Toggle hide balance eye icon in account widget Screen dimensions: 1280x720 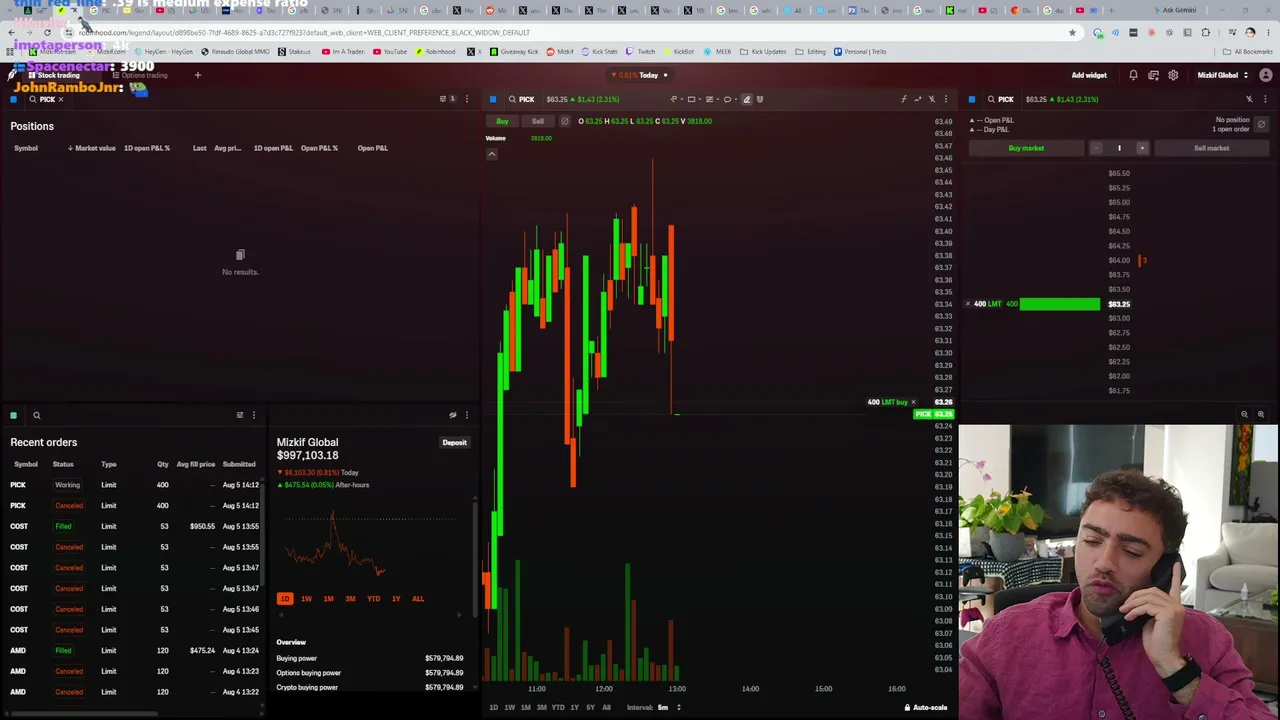click(x=453, y=415)
